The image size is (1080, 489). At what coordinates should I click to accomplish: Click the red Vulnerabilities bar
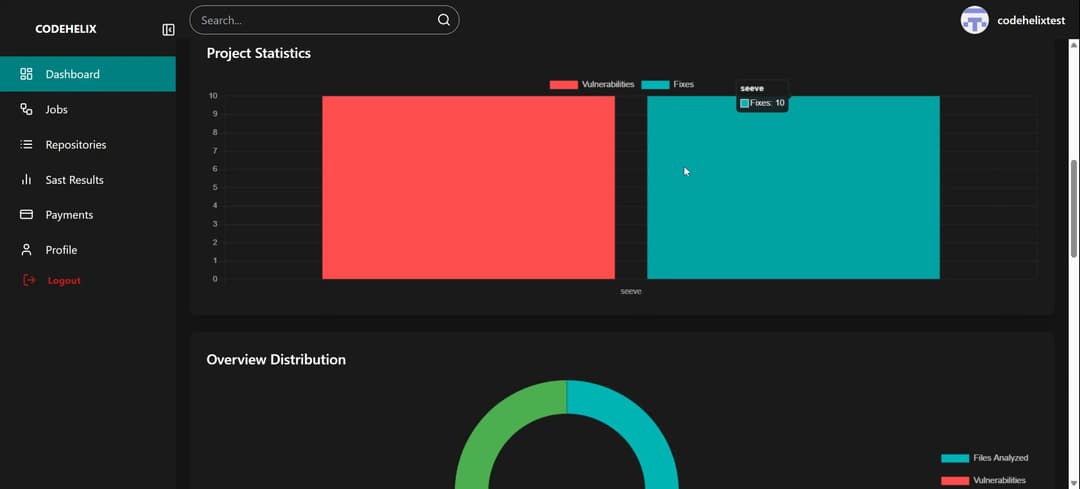pos(468,187)
